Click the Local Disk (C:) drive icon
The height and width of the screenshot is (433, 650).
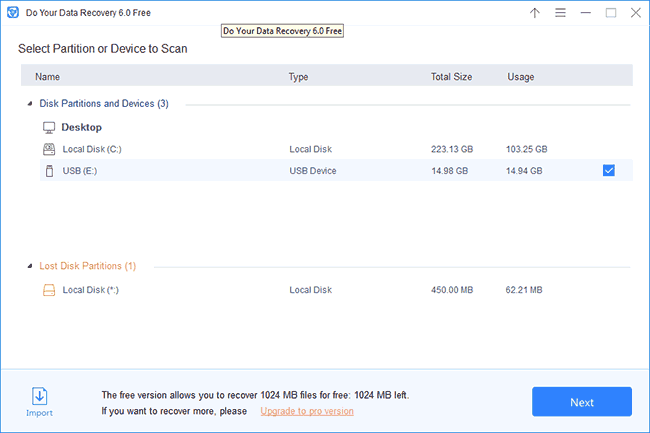click(49, 149)
